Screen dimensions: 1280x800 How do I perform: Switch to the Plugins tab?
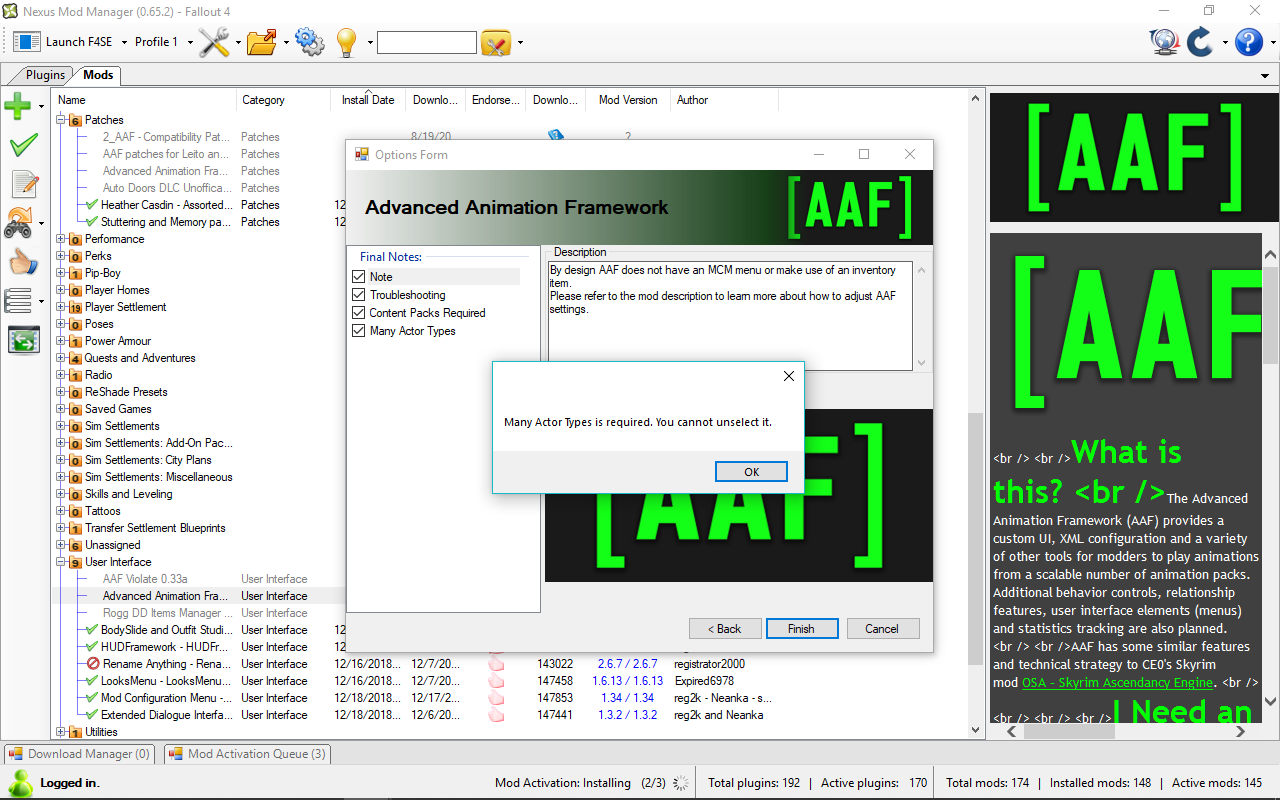pyautogui.click(x=44, y=74)
